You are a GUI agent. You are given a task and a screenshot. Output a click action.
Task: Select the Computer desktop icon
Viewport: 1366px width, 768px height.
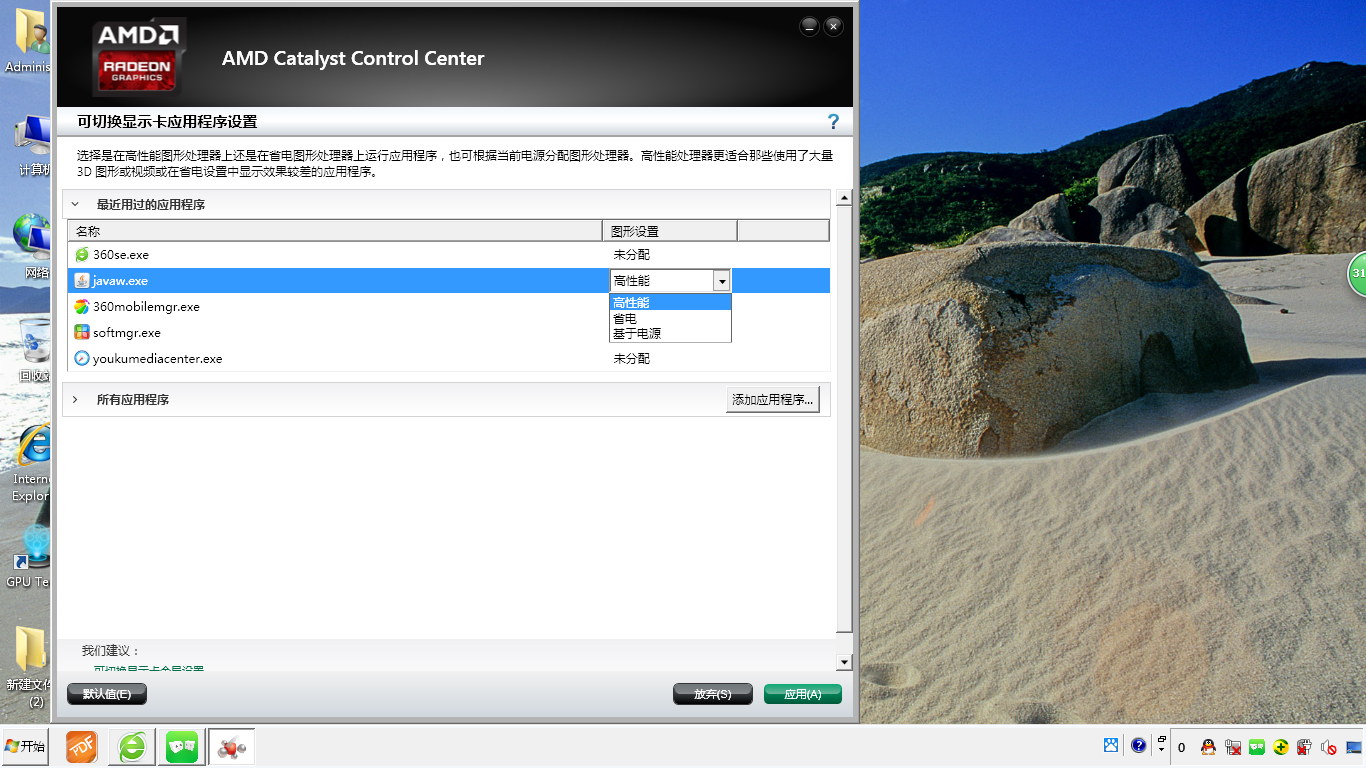32,147
